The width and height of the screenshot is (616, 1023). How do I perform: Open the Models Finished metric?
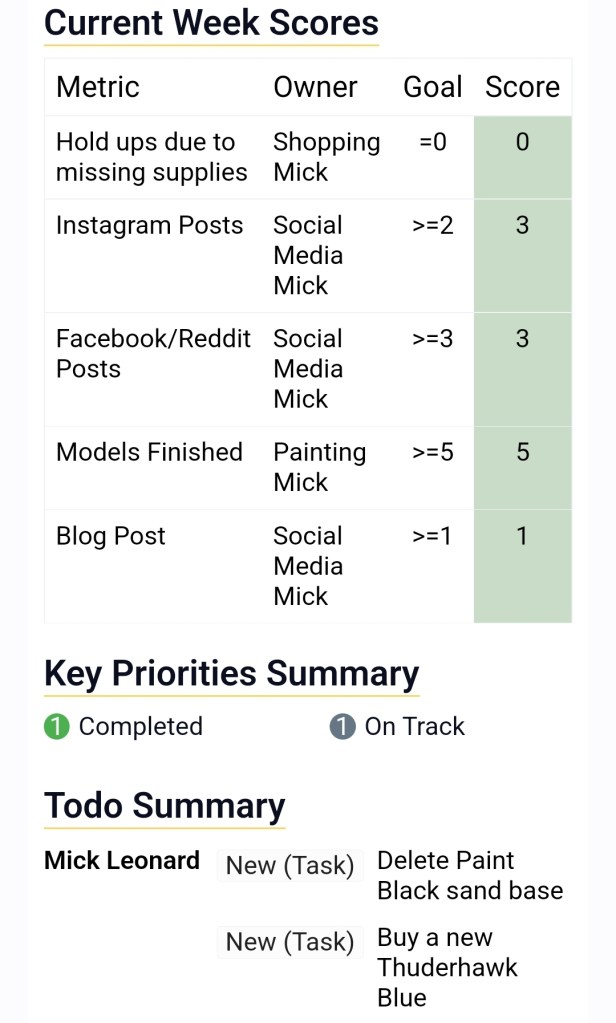click(149, 452)
